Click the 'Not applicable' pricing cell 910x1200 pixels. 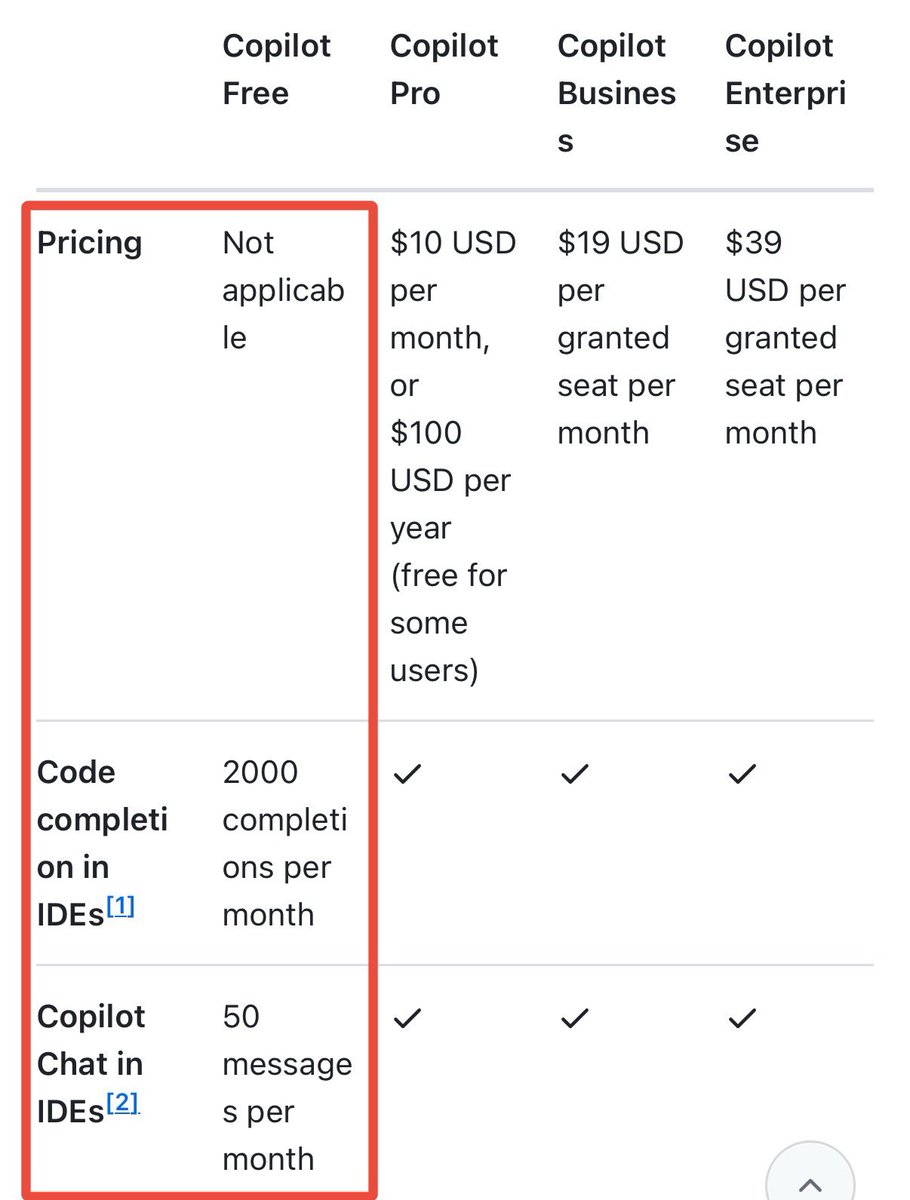click(283, 290)
